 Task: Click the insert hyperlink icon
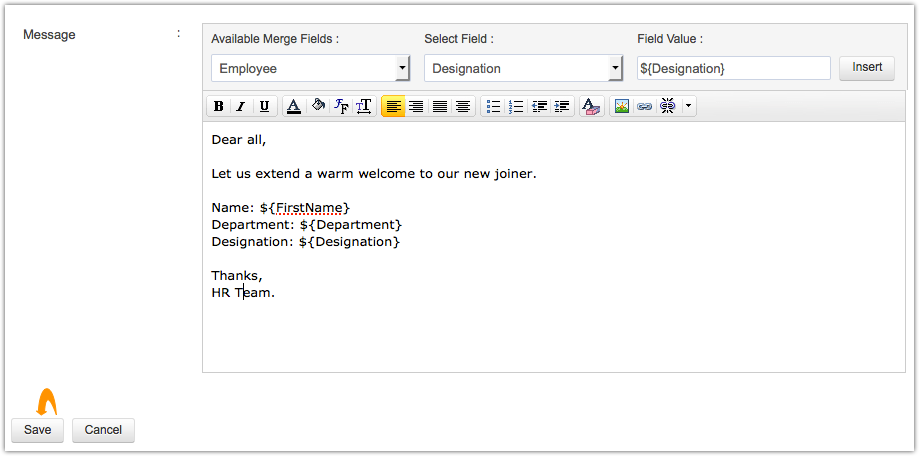[x=645, y=106]
